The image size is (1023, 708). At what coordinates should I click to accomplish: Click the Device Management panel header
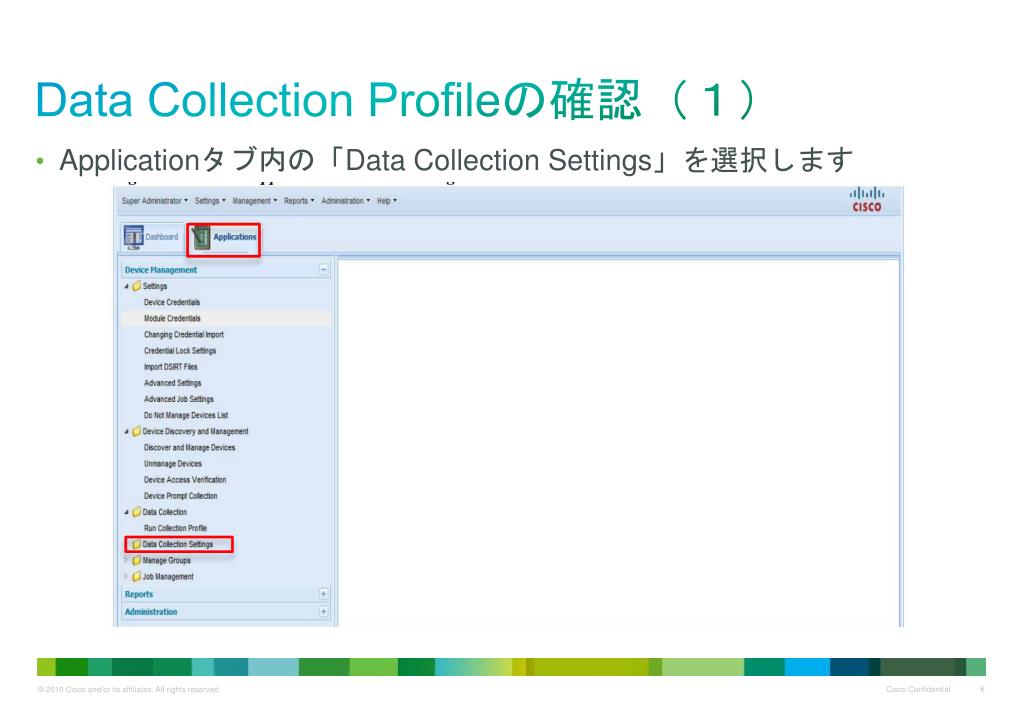[226, 269]
